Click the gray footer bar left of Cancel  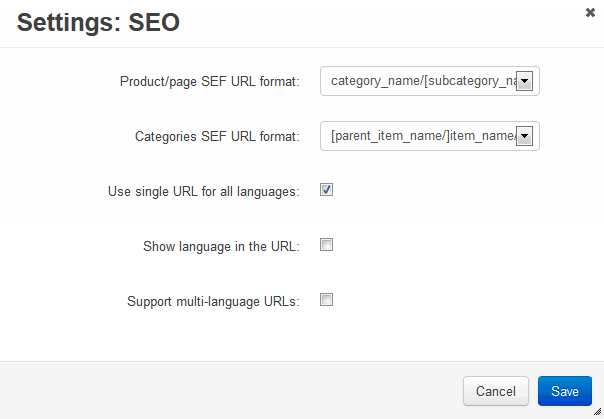point(231,391)
